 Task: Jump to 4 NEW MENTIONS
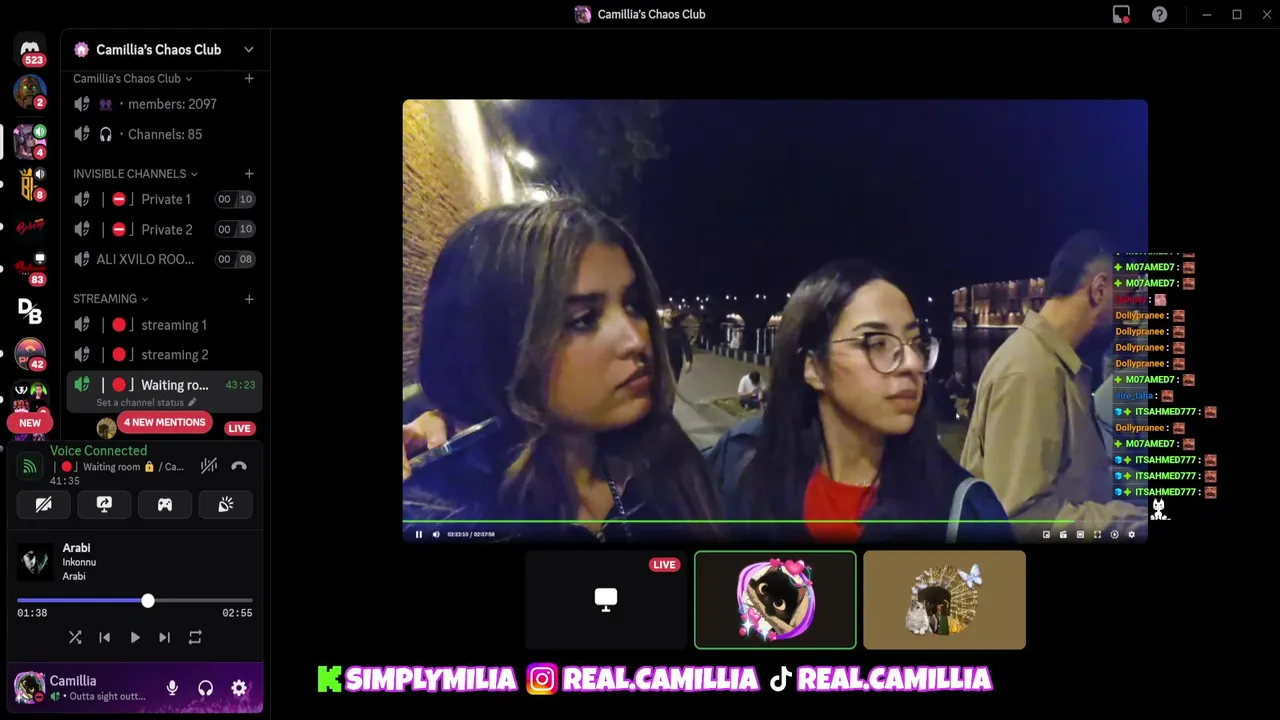click(x=164, y=422)
